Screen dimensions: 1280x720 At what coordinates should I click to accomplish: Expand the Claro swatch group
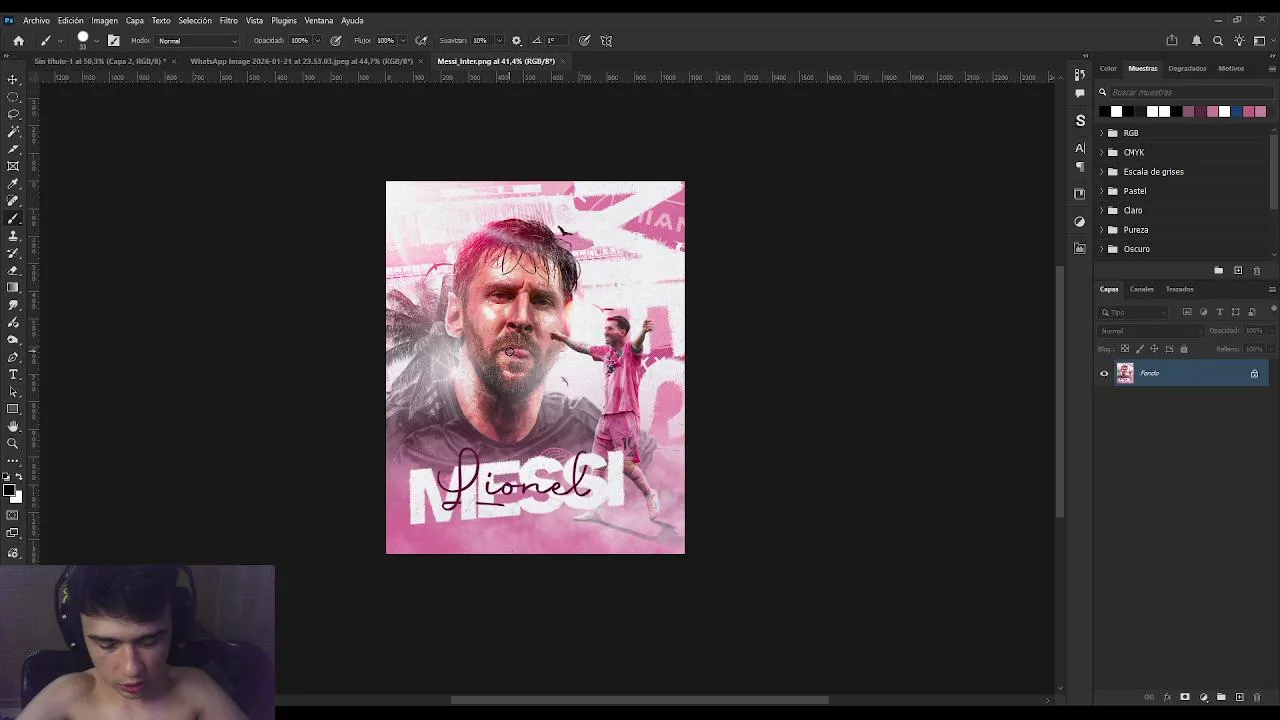tap(1102, 210)
